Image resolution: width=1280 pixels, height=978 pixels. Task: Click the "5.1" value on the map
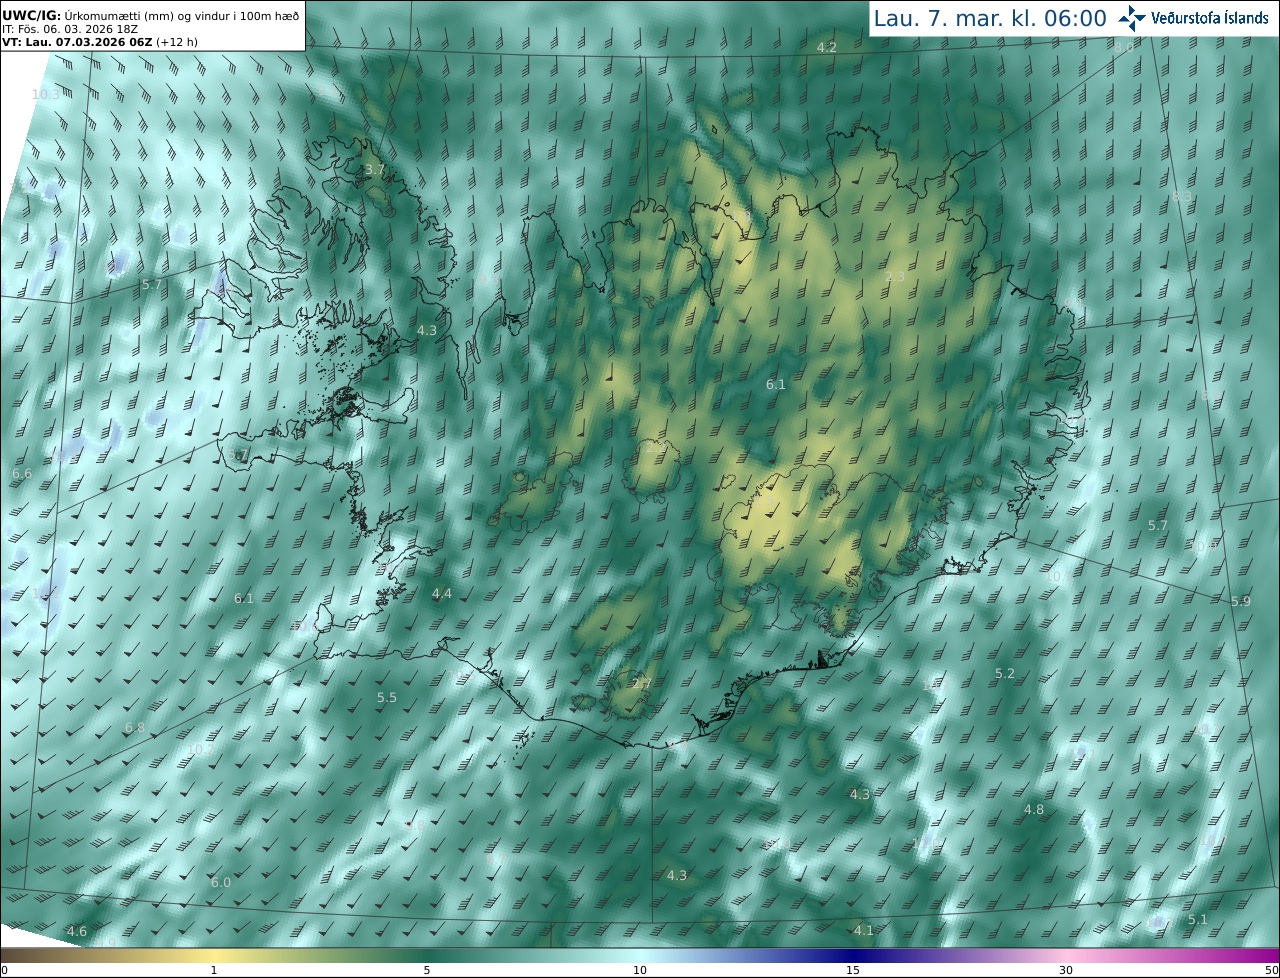[x=1198, y=920]
